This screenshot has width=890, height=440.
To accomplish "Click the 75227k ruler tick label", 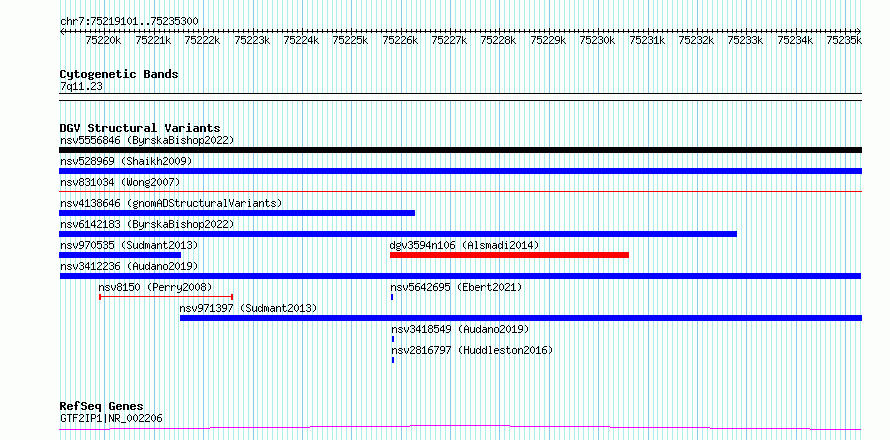I will click(x=450, y=40).
